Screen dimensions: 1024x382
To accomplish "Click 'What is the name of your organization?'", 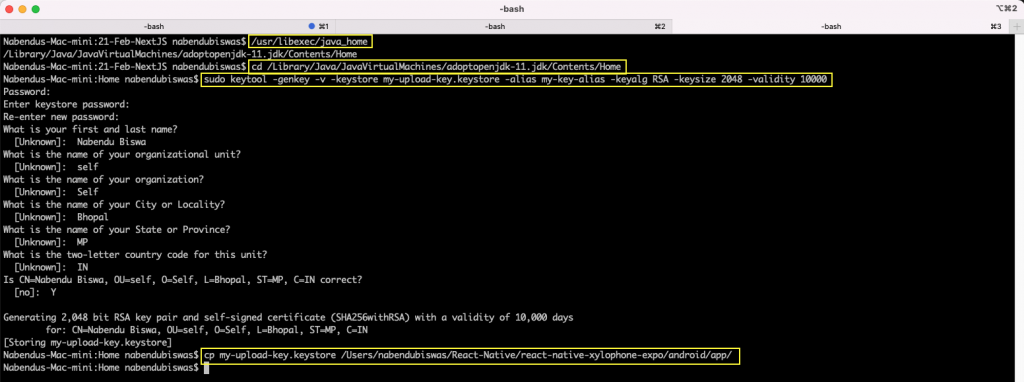I will tap(103, 179).
